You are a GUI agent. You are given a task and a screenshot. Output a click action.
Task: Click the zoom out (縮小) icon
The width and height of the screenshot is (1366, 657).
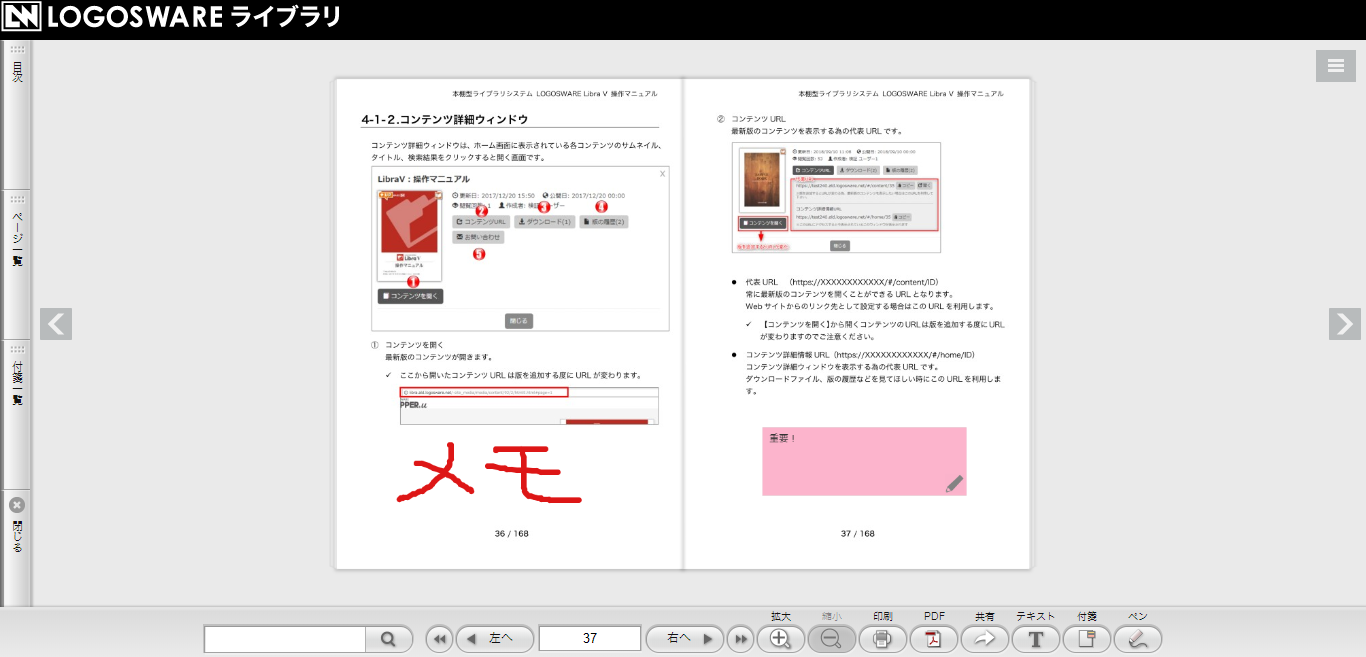coord(831,638)
